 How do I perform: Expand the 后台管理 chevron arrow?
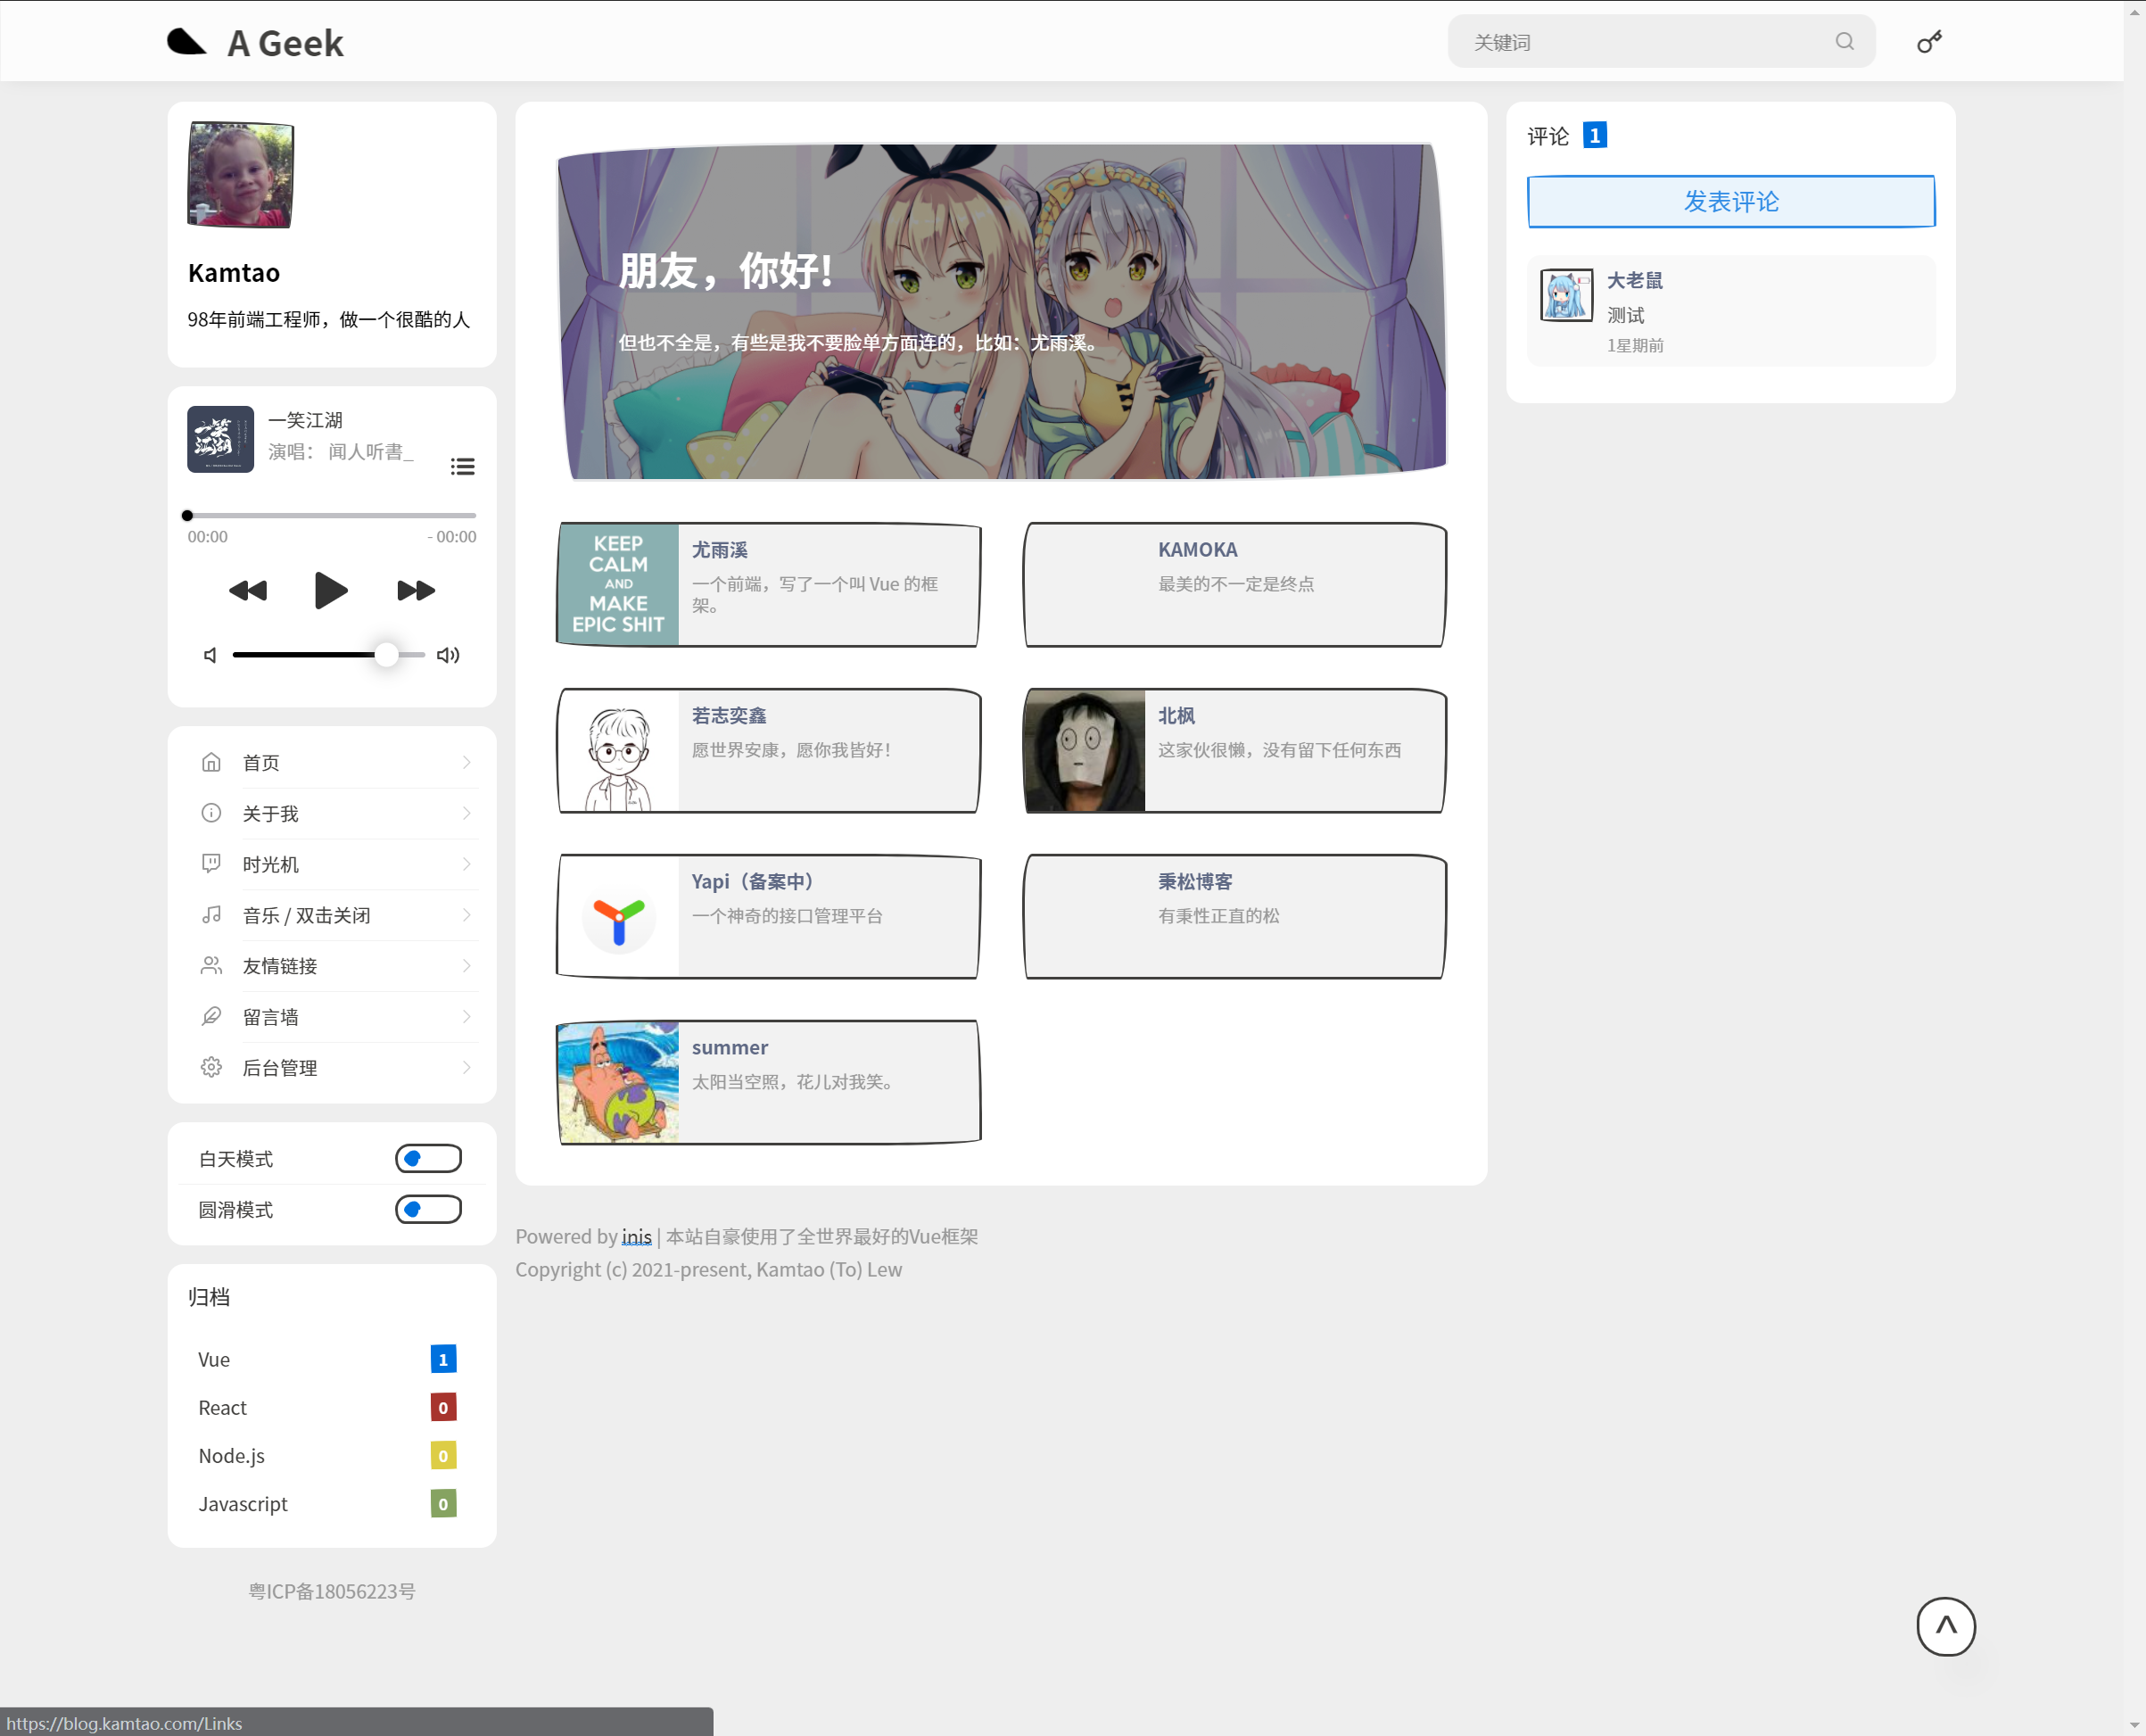click(x=466, y=1067)
